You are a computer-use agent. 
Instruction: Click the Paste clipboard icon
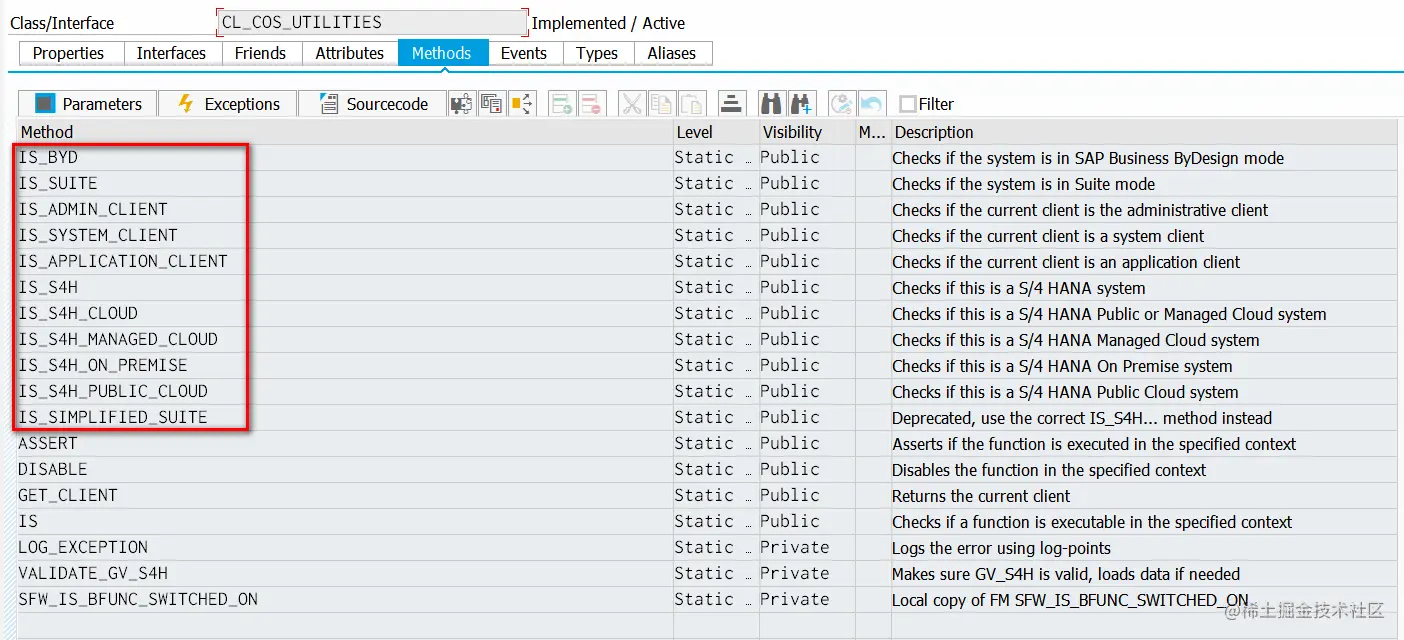692,103
